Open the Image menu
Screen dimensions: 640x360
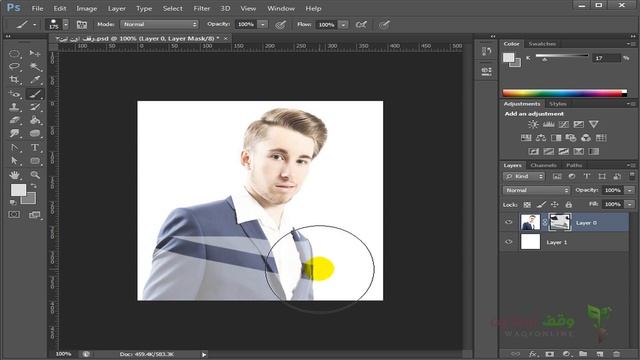coord(87,8)
